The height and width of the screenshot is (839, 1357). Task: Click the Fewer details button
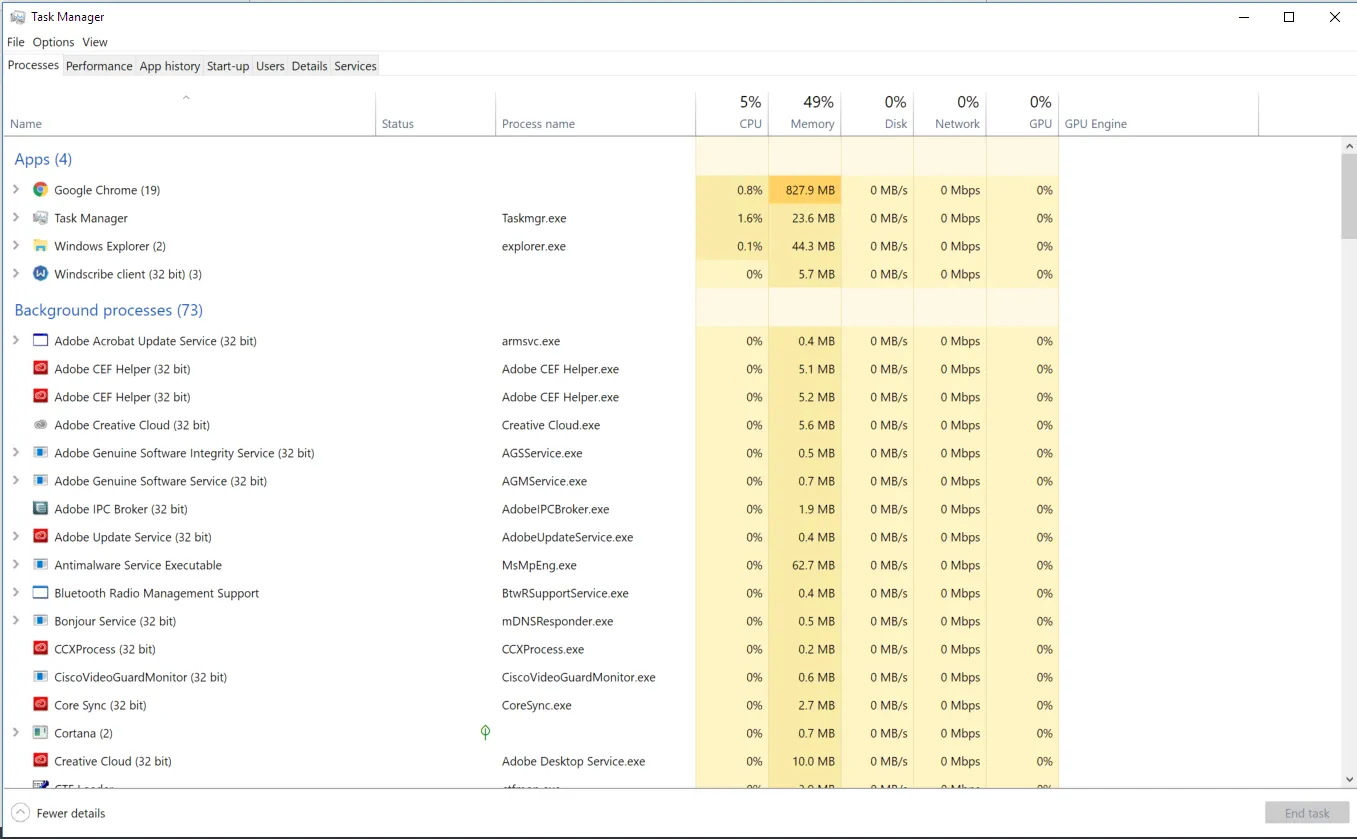point(58,813)
